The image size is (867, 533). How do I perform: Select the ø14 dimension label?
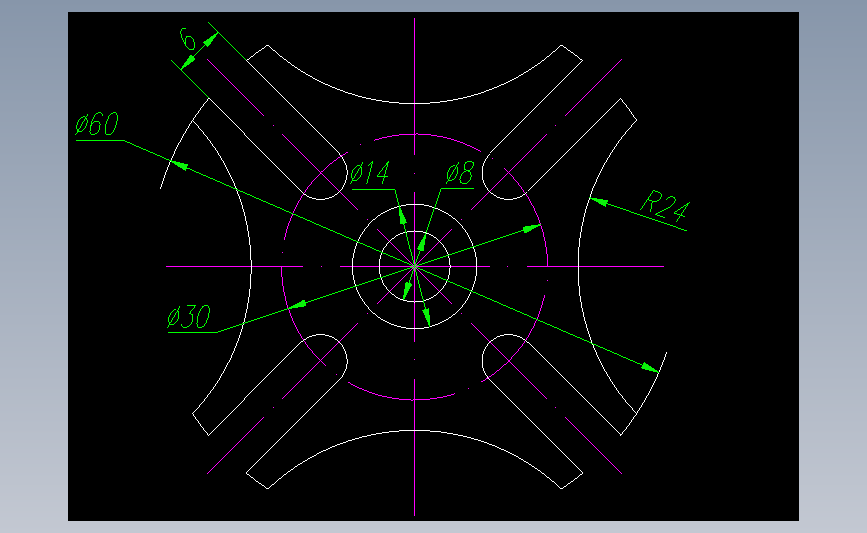(370, 174)
